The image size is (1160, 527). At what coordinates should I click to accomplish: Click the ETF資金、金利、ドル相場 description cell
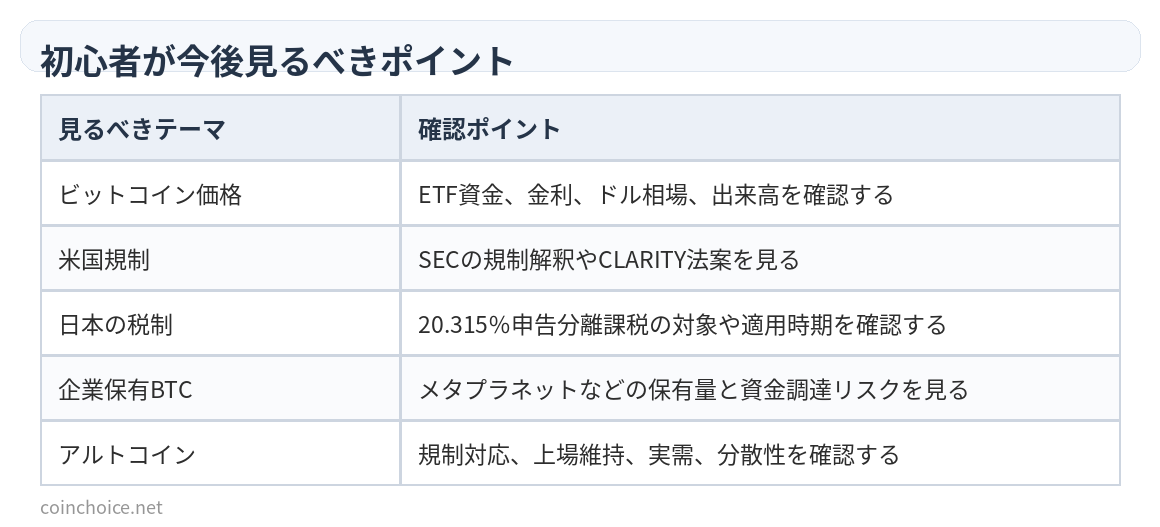pyautogui.click(x=760, y=194)
